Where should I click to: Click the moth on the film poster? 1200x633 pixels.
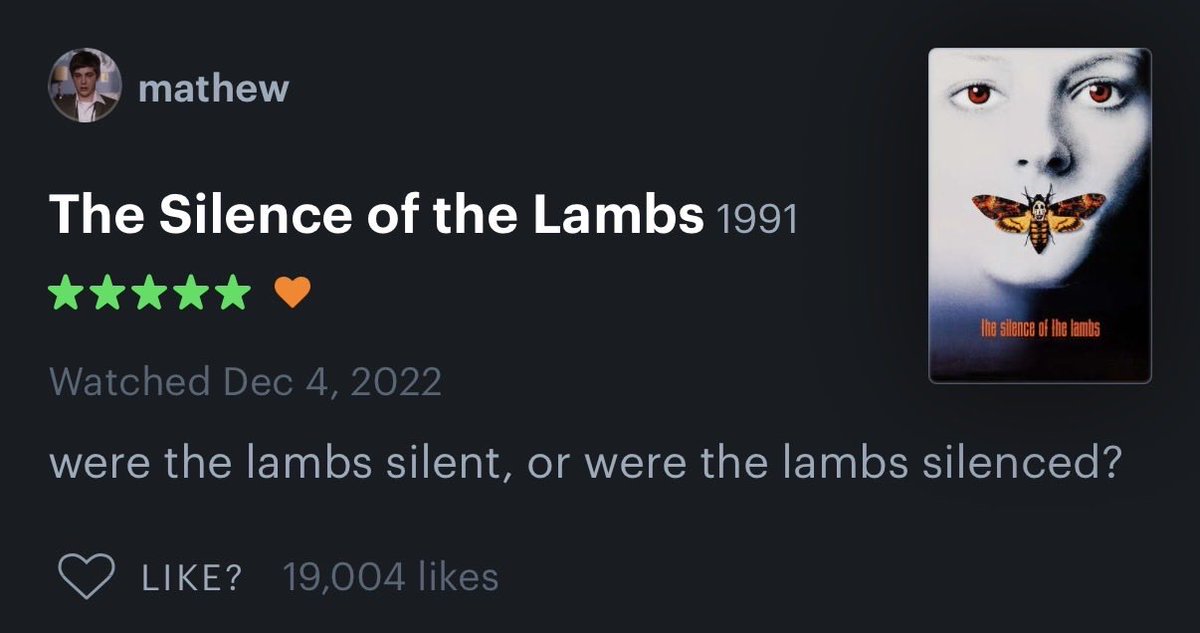pos(1039,217)
